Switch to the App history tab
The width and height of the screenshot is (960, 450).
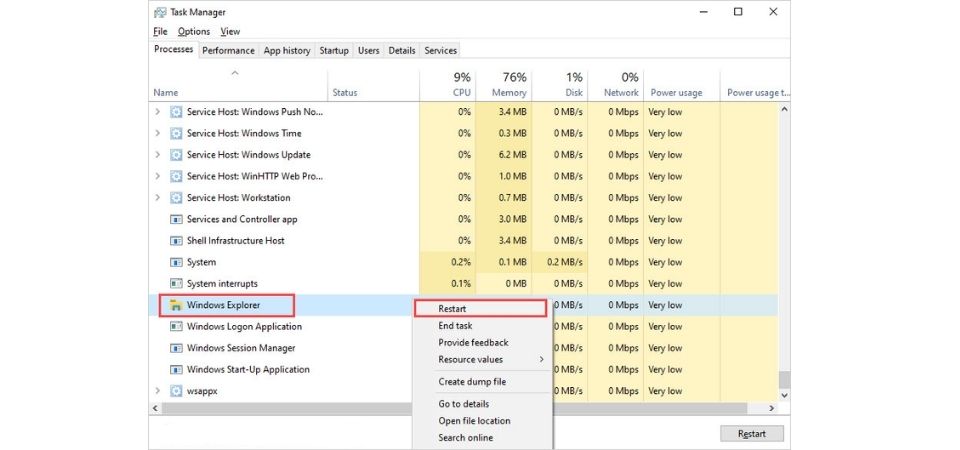tap(287, 51)
